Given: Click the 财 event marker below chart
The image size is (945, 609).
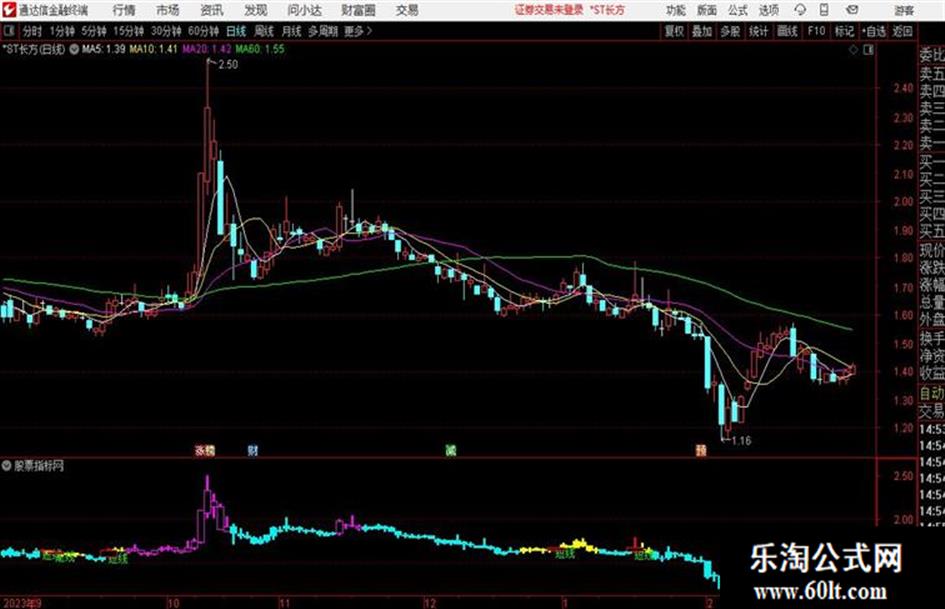Looking at the screenshot, I should 253,450.
